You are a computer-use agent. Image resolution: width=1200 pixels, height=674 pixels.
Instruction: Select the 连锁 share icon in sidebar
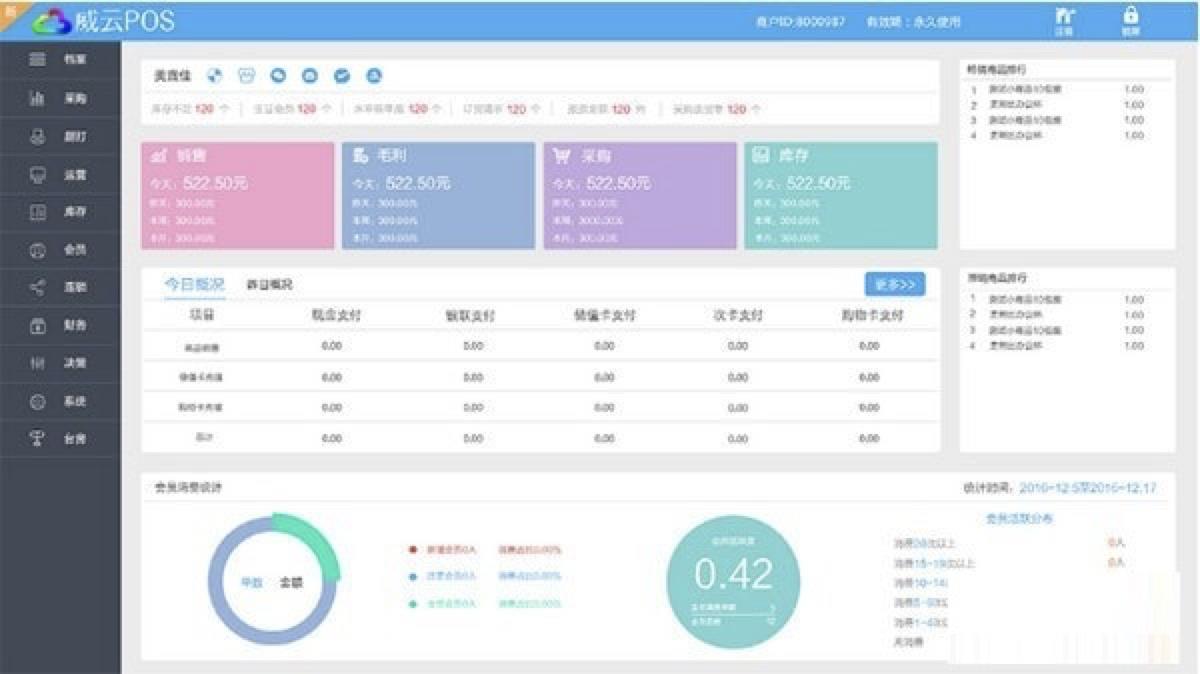(38, 288)
